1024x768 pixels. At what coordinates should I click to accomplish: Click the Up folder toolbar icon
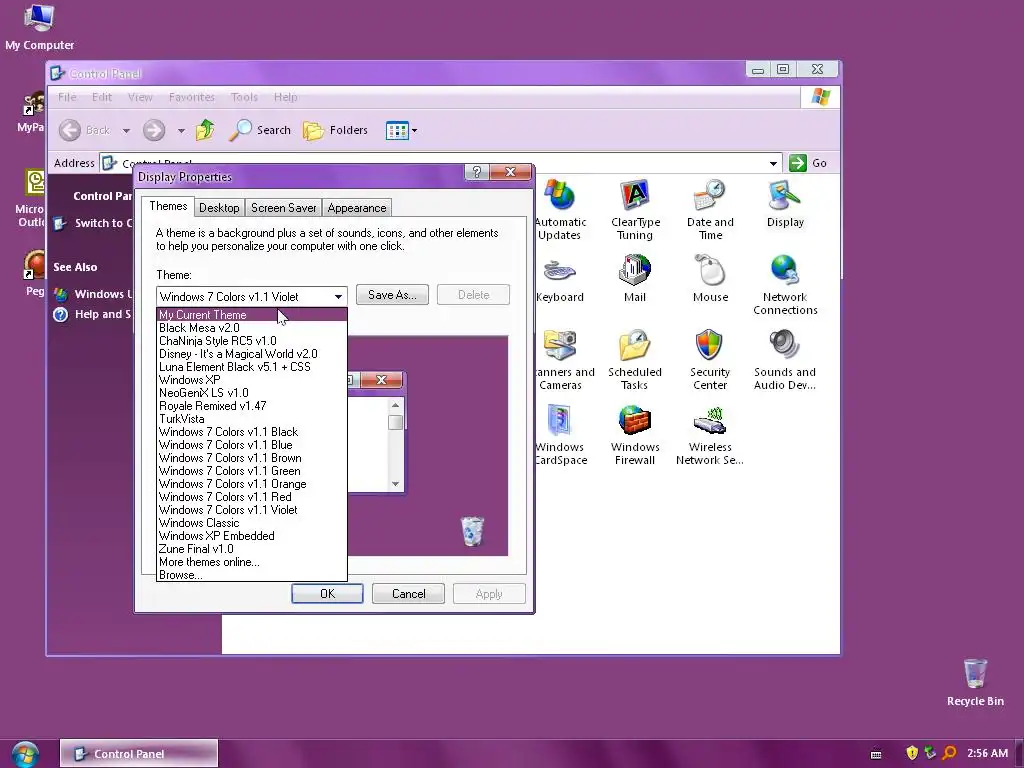coord(205,130)
